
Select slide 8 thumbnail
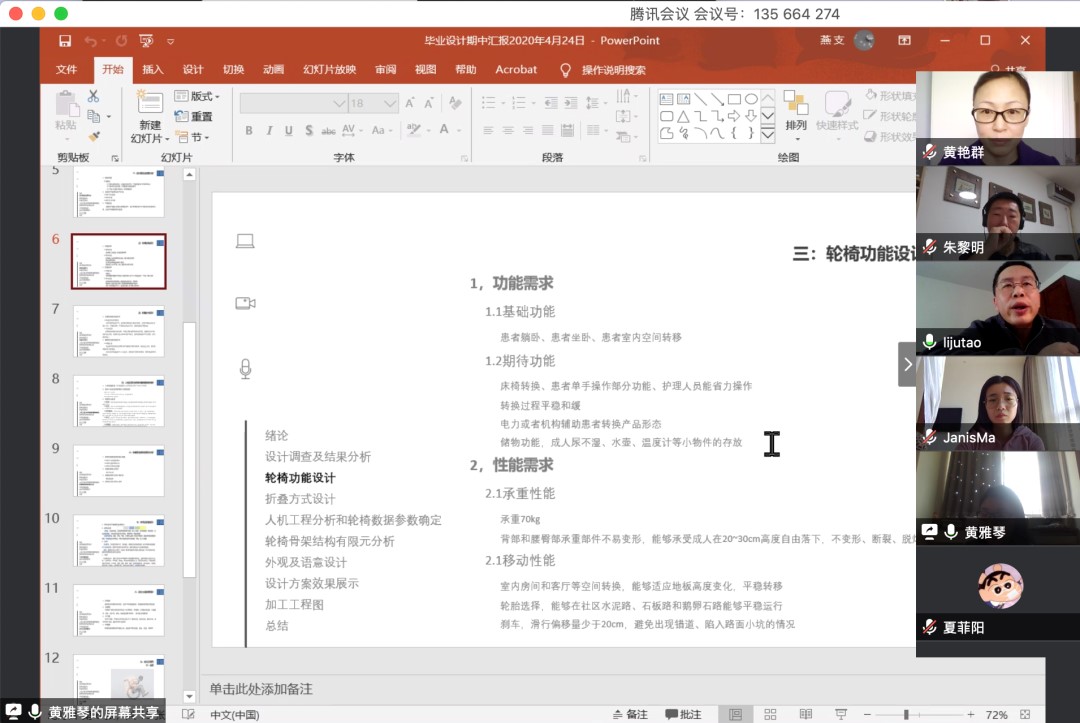pos(118,401)
